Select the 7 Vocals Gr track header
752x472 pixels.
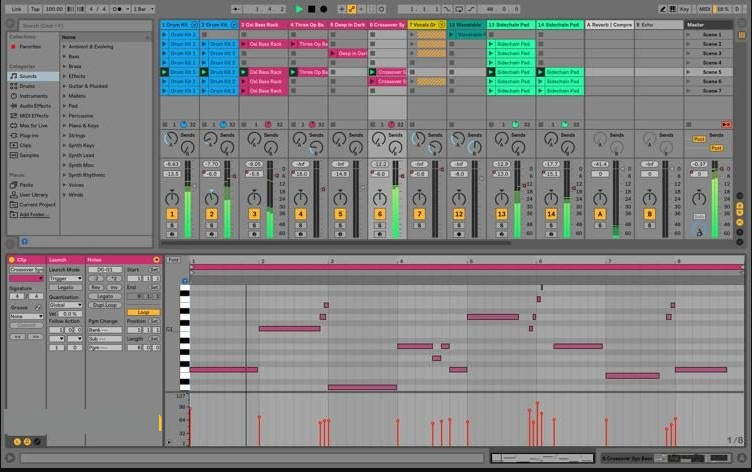[x=426, y=24]
